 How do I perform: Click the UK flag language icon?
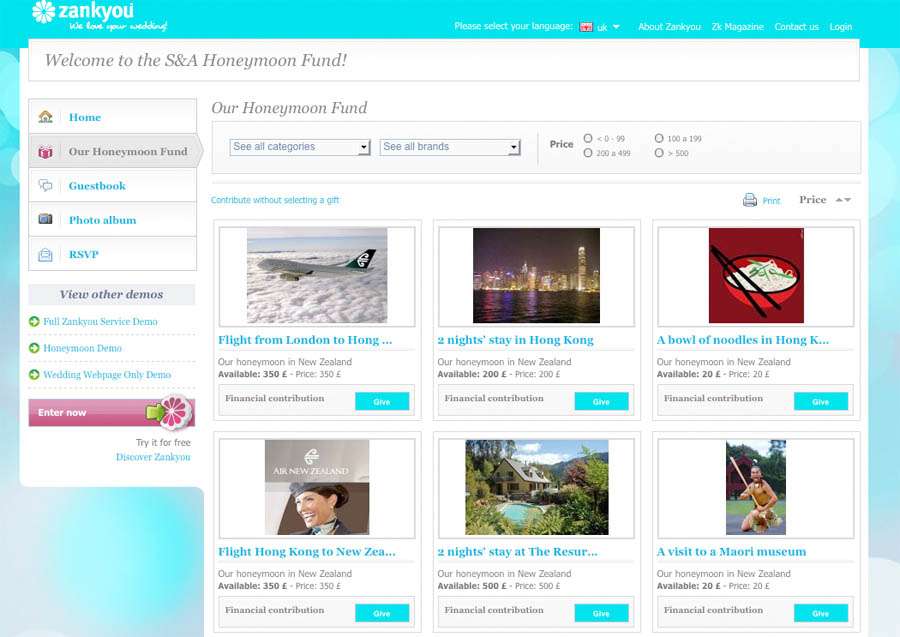point(586,27)
